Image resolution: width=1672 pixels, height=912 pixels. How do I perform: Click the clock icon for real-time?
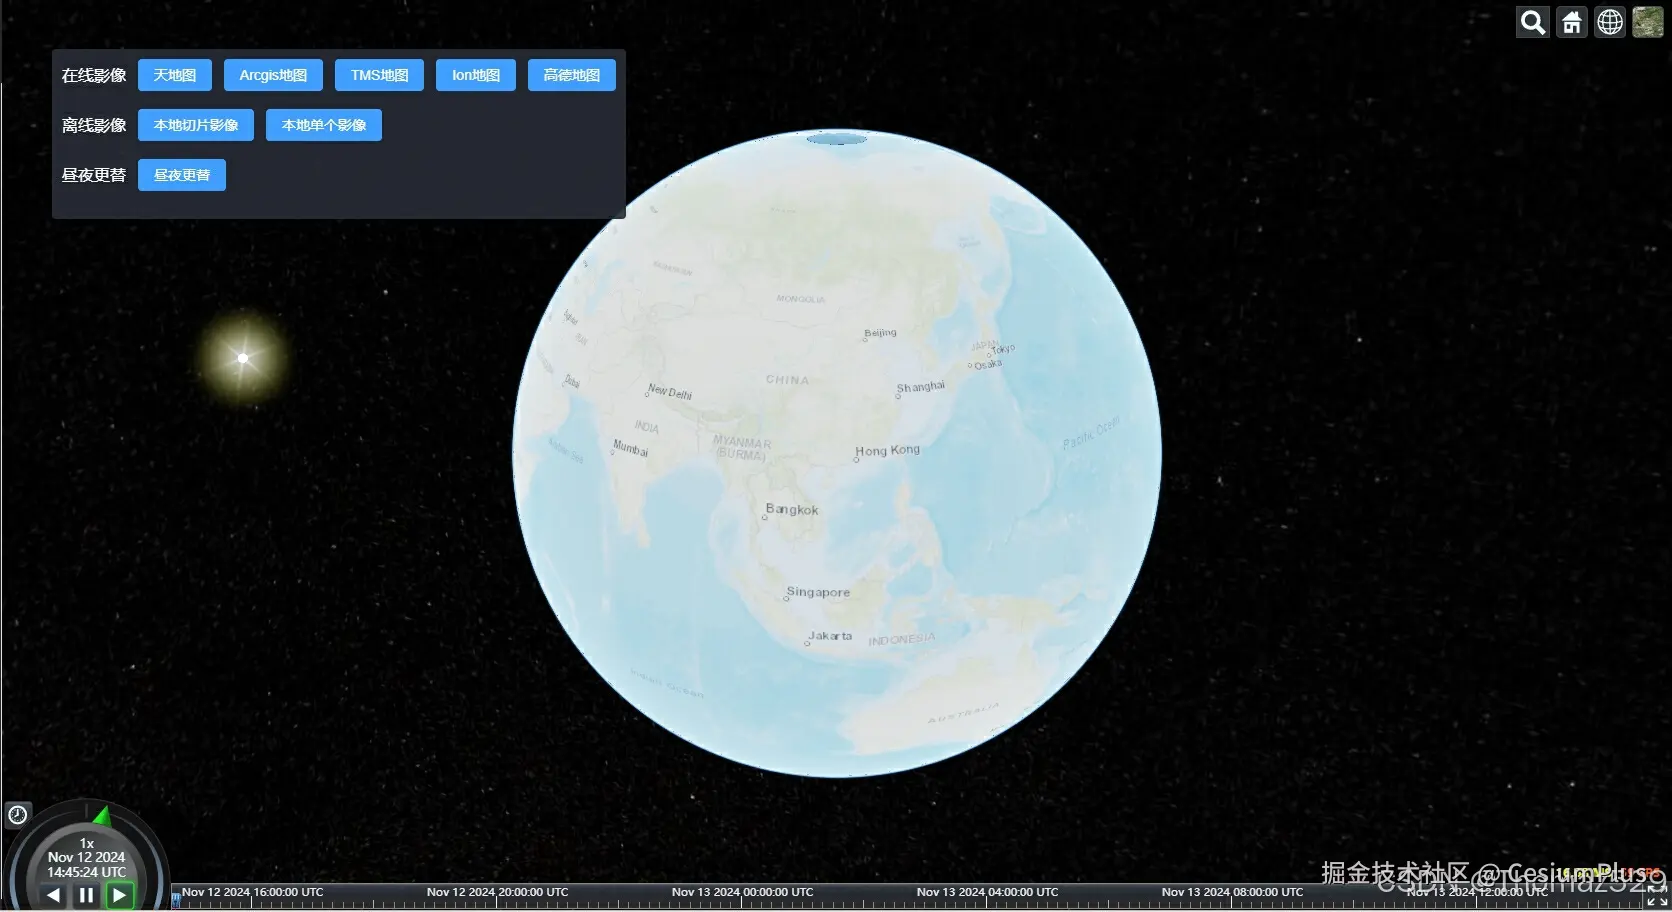[x=18, y=815]
